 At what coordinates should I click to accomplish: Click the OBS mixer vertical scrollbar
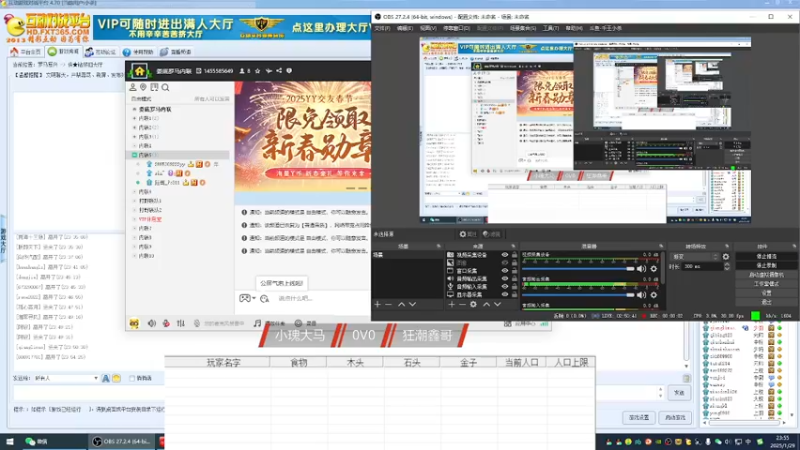tap(663, 268)
